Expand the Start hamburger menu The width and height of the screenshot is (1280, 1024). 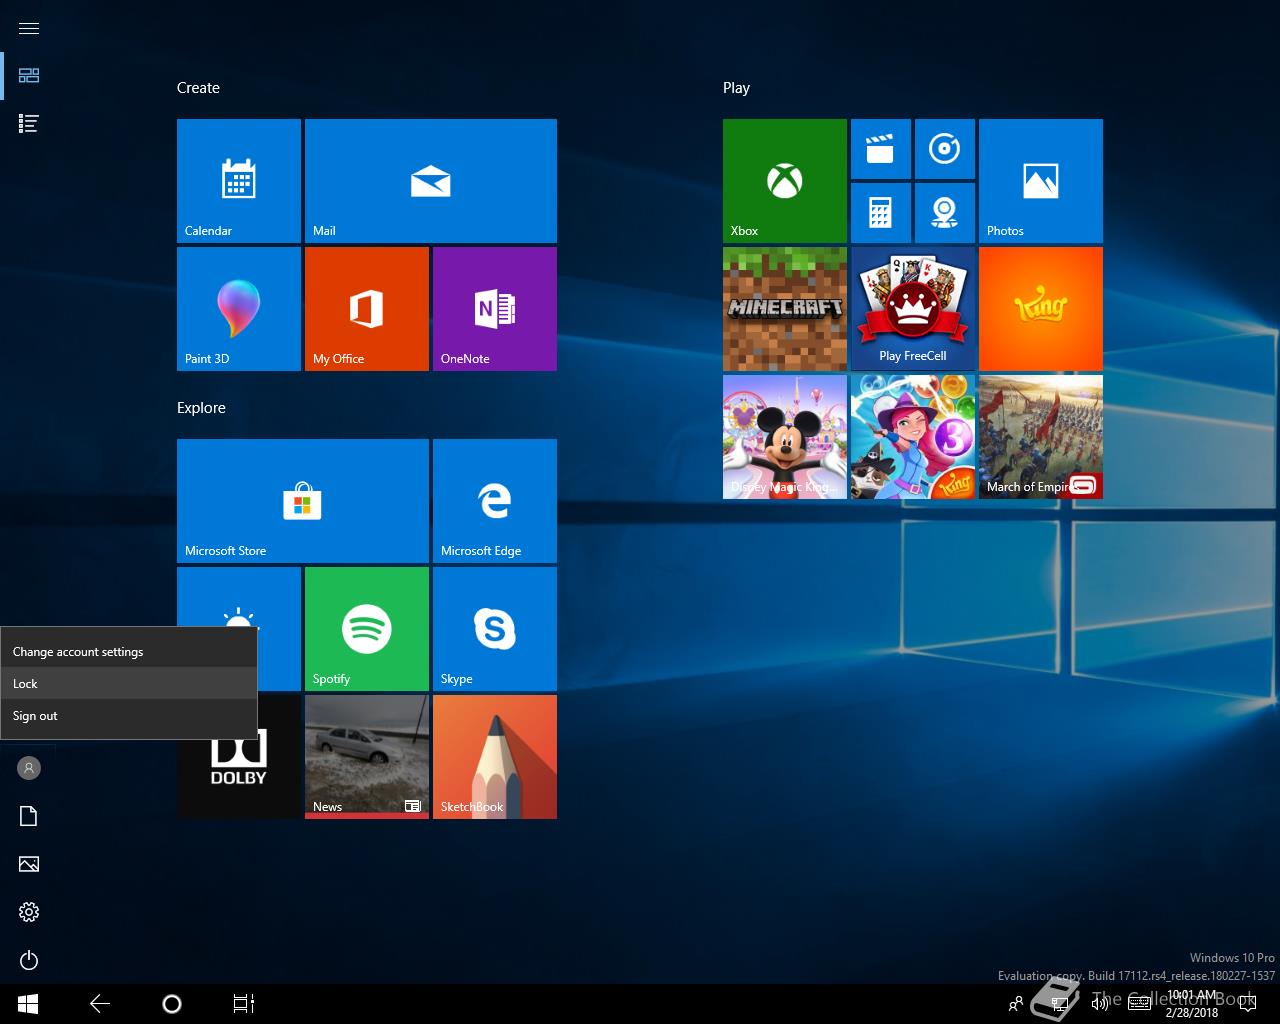pyautogui.click(x=29, y=28)
